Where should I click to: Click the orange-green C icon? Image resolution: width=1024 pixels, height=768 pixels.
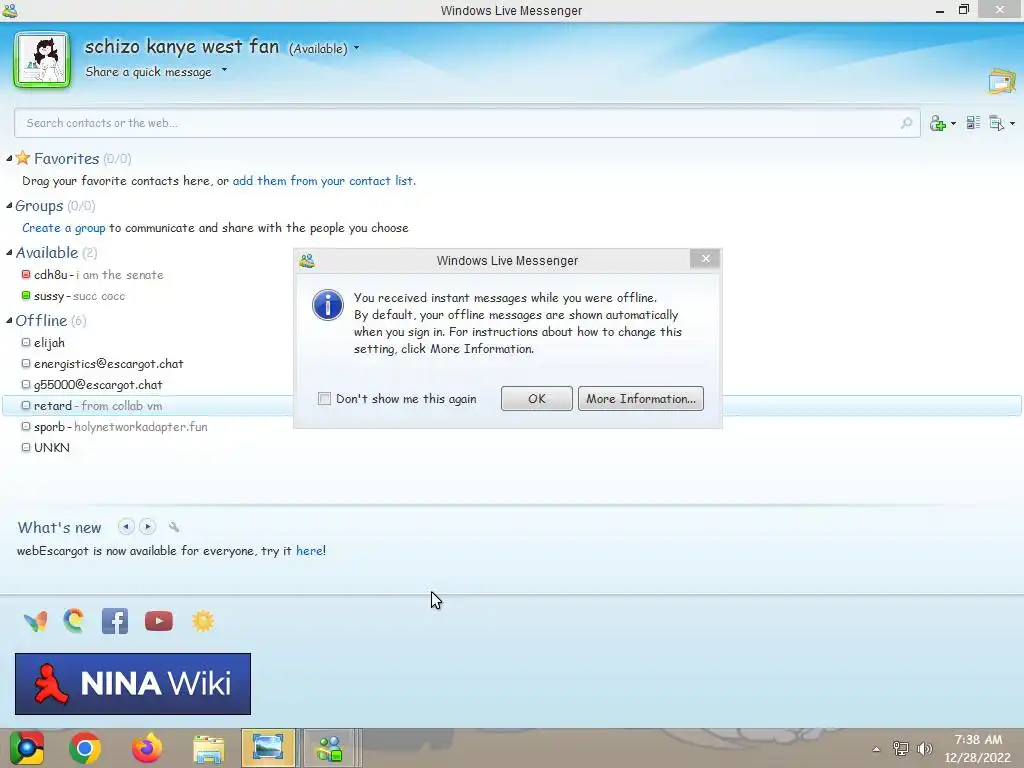click(x=74, y=621)
